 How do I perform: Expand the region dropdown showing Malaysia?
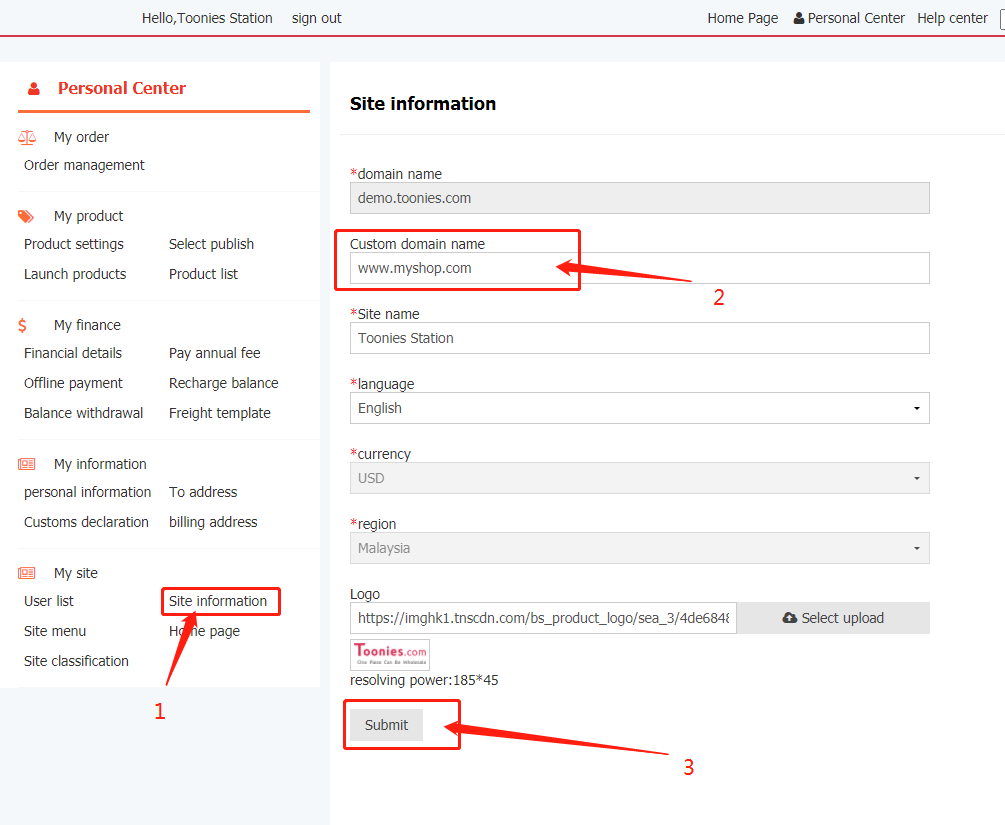[x=639, y=548]
